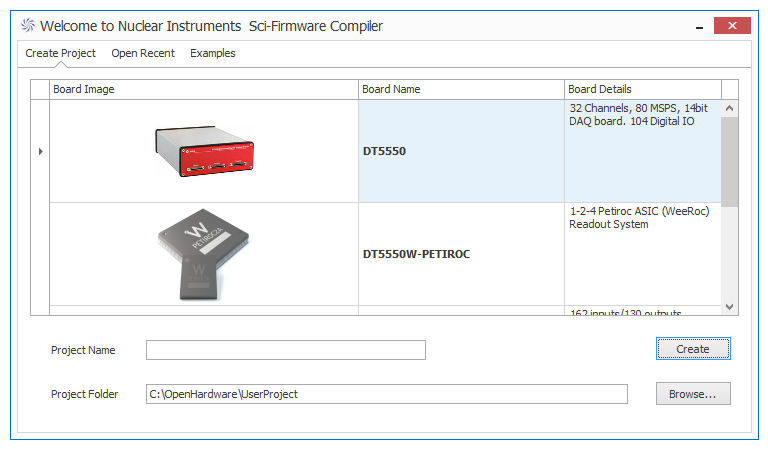Screen dimensions: 768x449
Task: Select the DT5550 board image thumbnail
Action: tap(204, 151)
